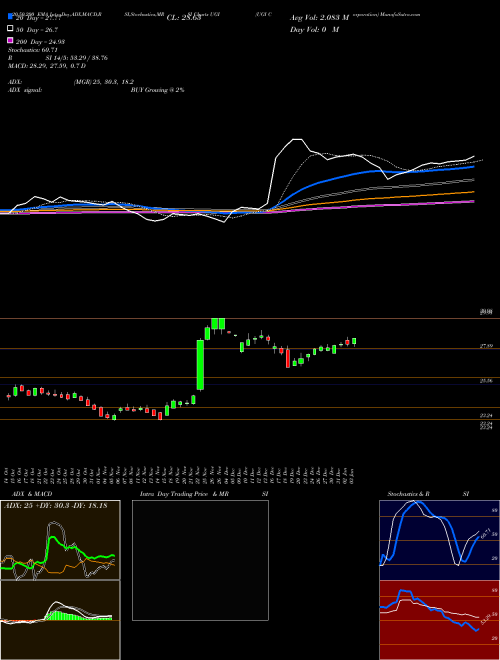
Task: Click the 'ADX signal:' label
Action: 25,90
